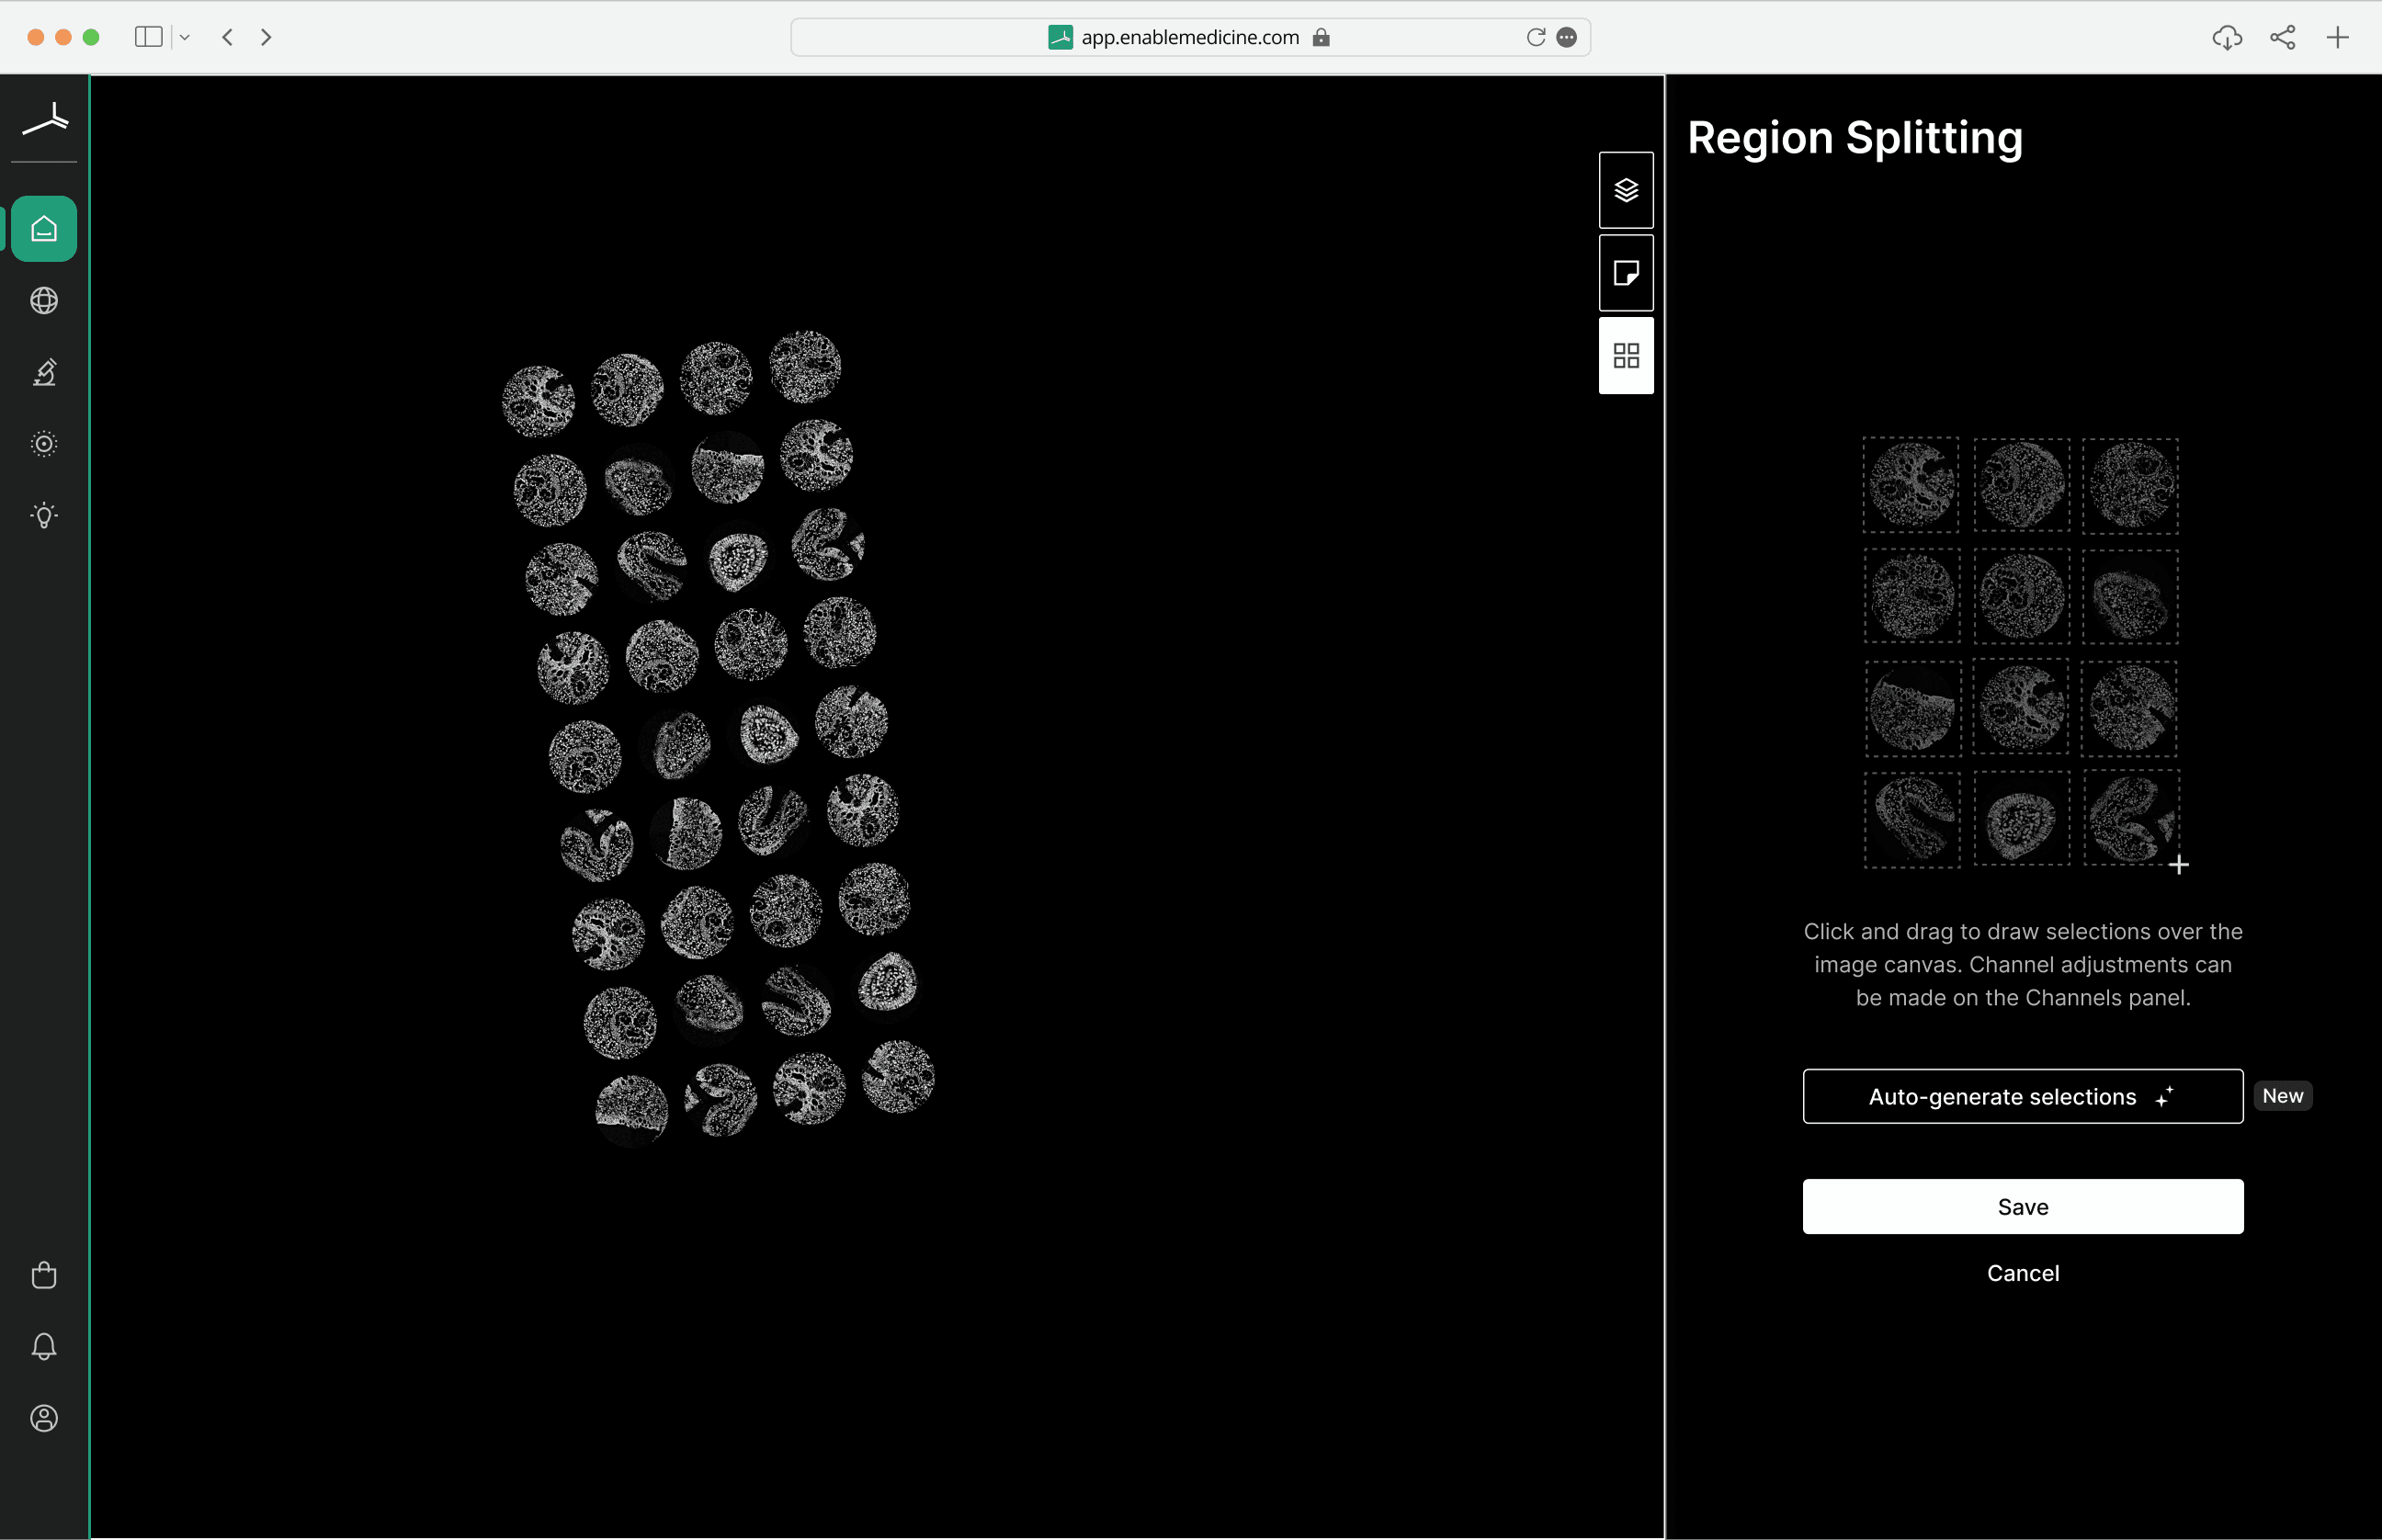
Task: Open the globe icon in sidebar
Action: point(44,300)
